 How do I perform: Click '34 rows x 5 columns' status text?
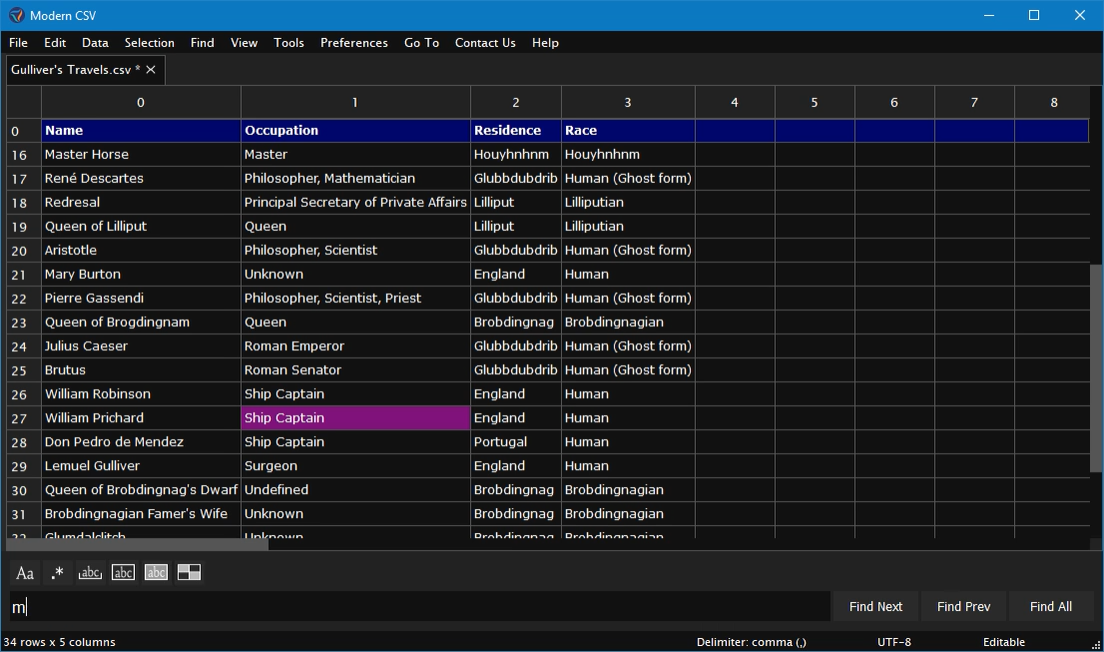59,642
